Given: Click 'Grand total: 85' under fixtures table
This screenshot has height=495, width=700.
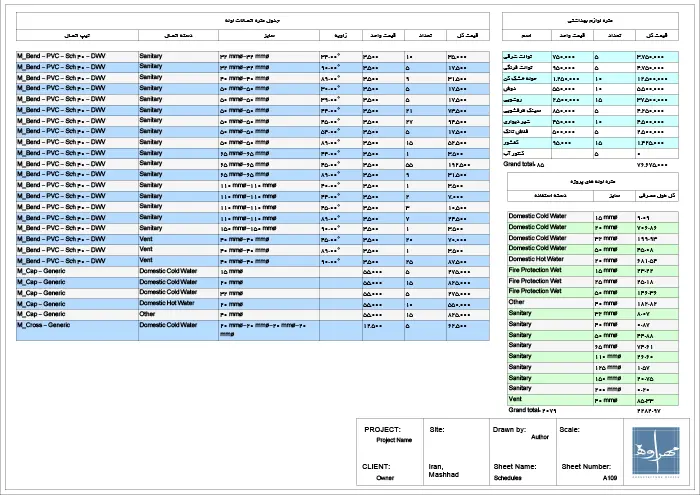Looking at the screenshot, I should tap(524, 164).
